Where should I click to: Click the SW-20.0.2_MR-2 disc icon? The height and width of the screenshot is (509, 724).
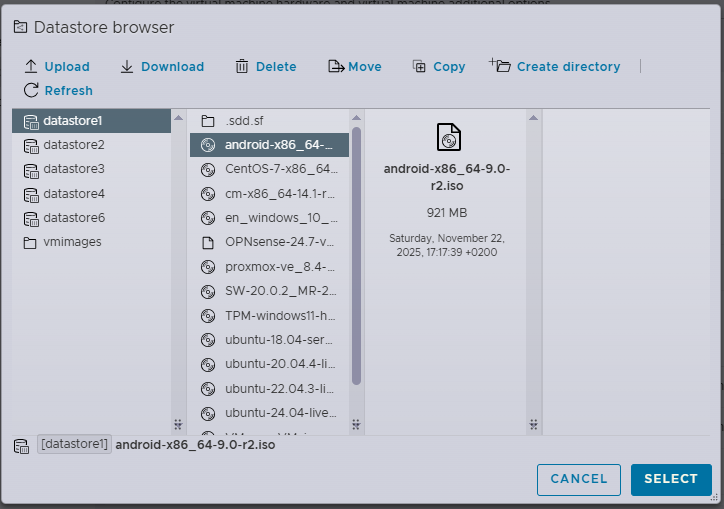coord(208,291)
